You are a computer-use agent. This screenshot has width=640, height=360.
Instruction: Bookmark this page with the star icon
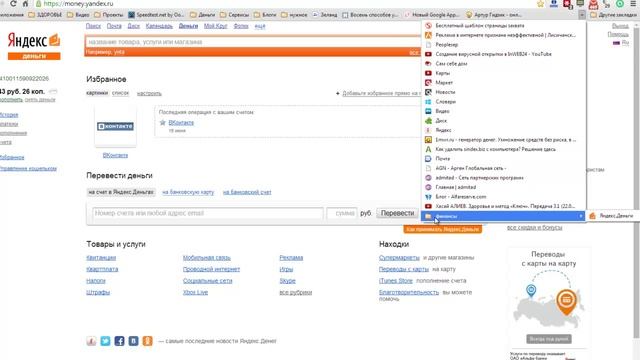[540, 4]
